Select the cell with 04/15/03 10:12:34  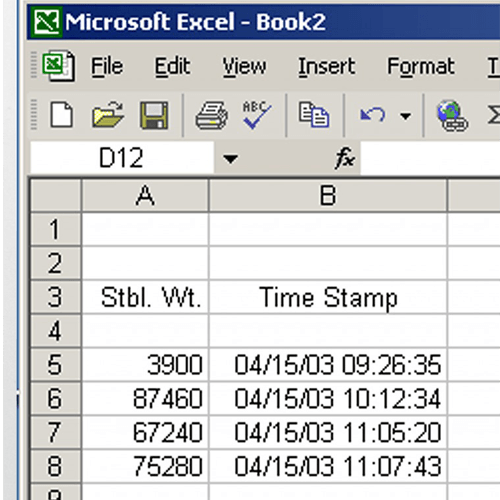(328, 398)
